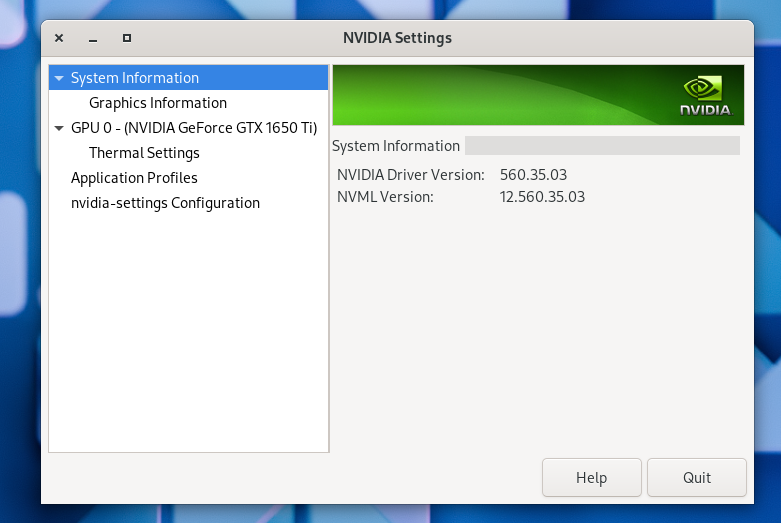
Task: Quit the NVIDIA Settings application
Action: pos(696,478)
